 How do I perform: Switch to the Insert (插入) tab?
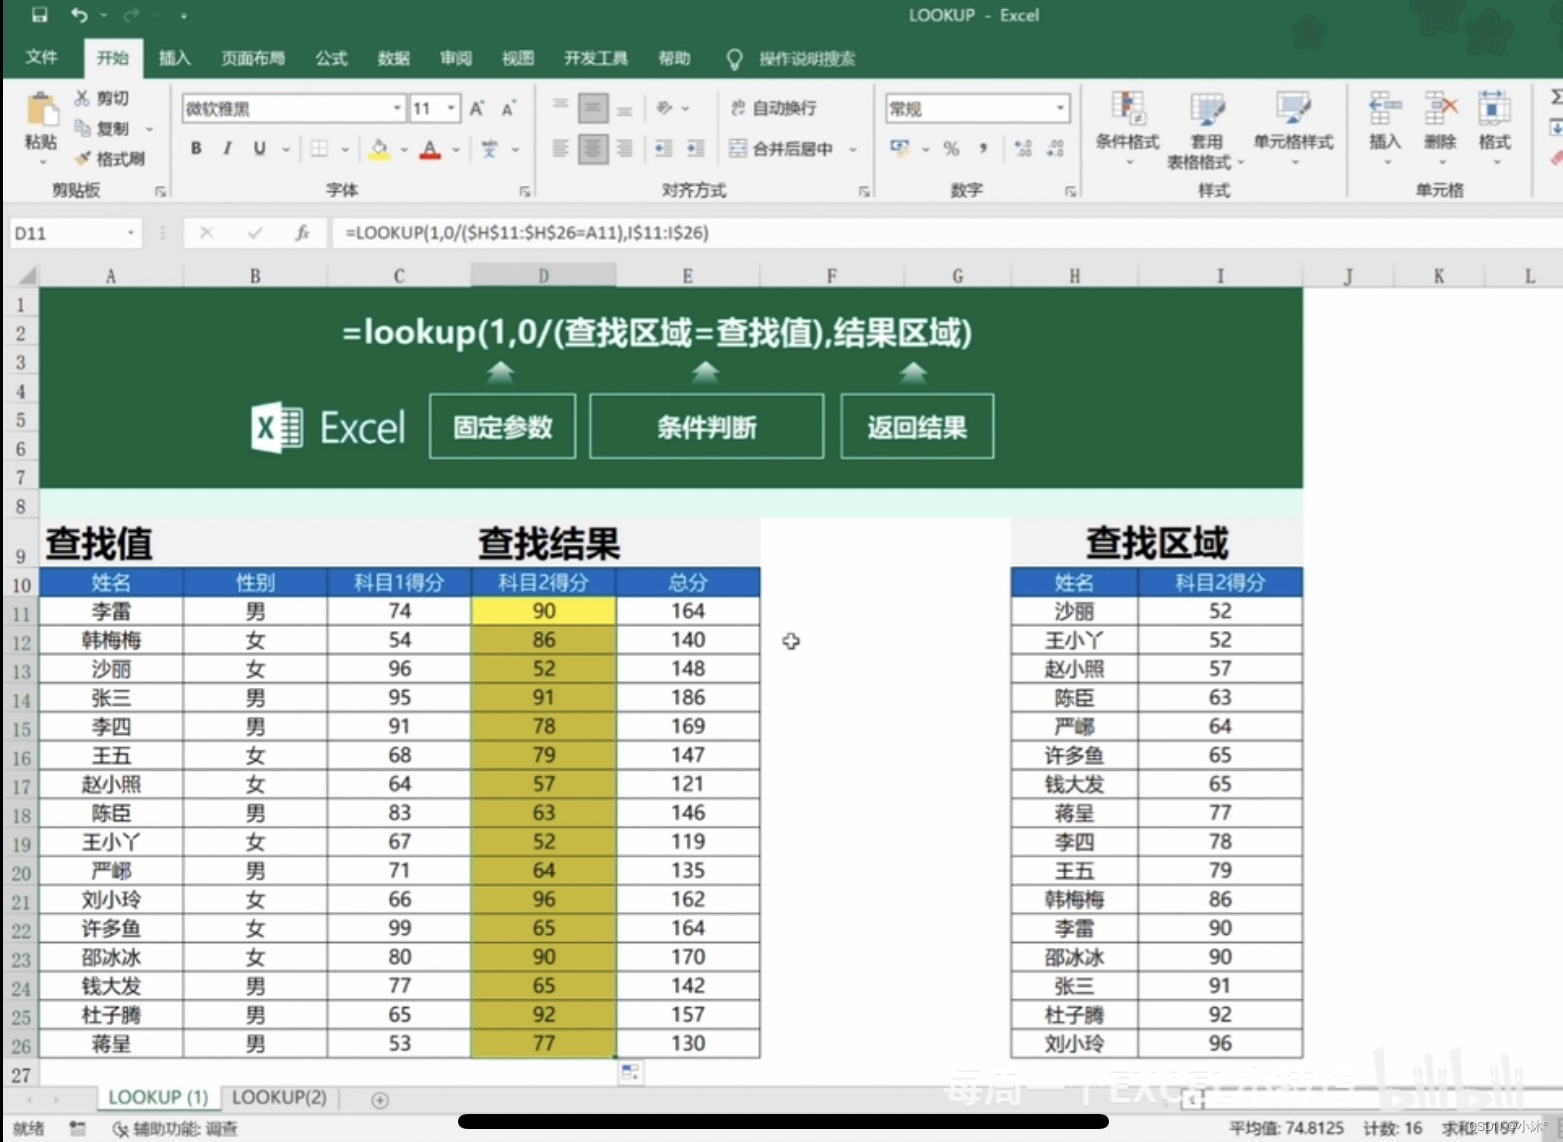(174, 58)
